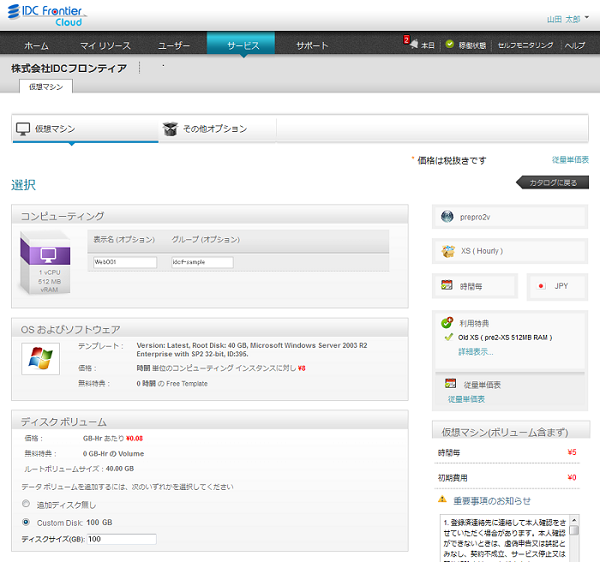Viewport: 600px width, 562px height.
Task: Click the ディスクサイズ(GB) input field
Action: [x=121, y=539]
